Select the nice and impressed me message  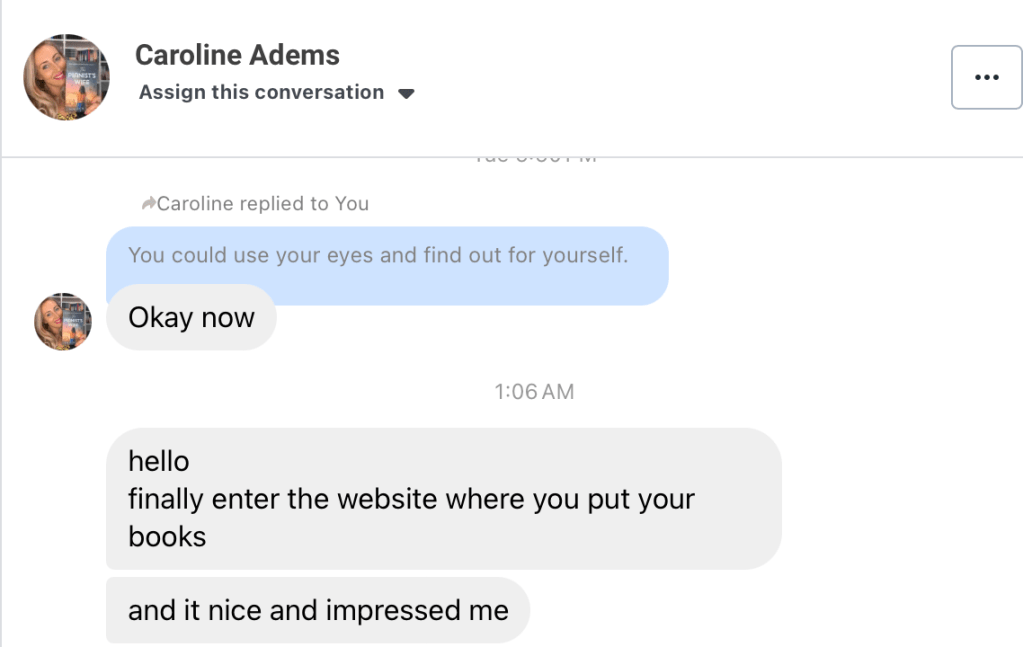(317, 610)
